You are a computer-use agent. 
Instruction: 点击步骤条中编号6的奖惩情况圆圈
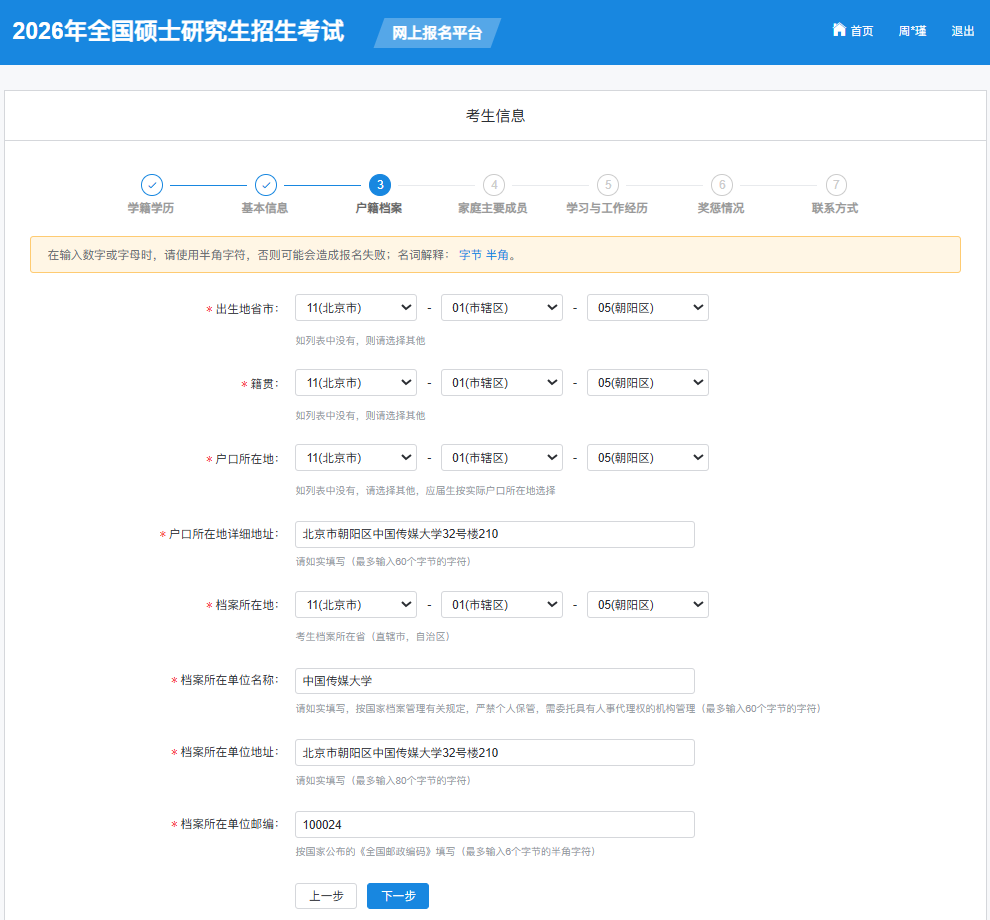pyautogui.click(x=722, y=185)
